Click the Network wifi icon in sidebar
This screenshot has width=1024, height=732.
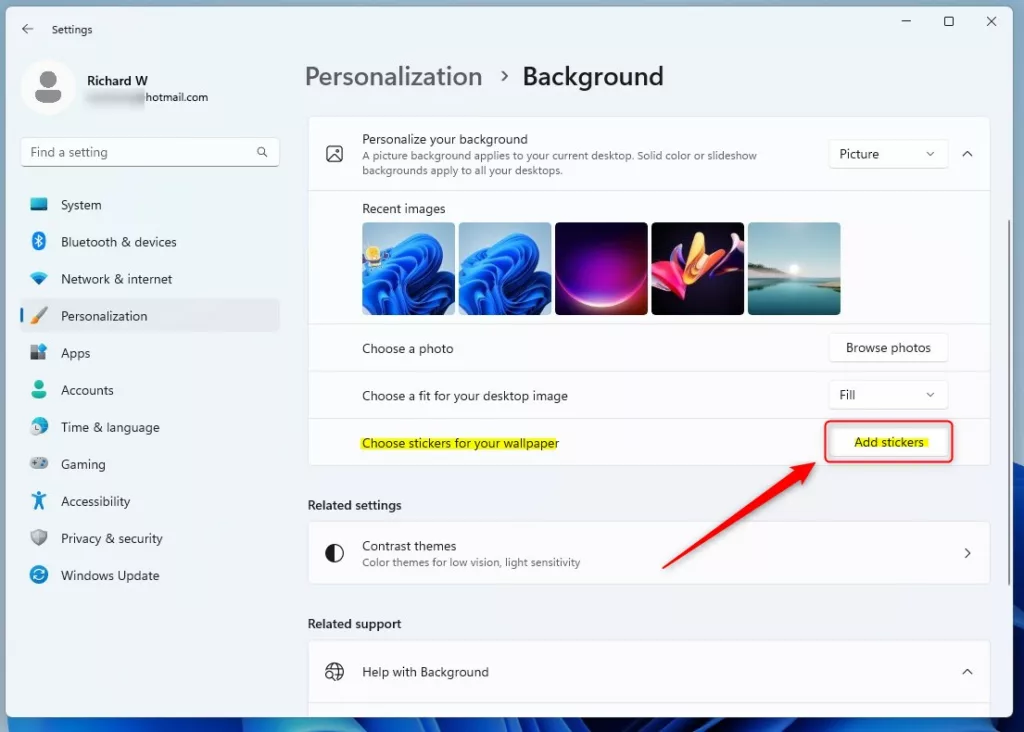[x=39, y=279]
